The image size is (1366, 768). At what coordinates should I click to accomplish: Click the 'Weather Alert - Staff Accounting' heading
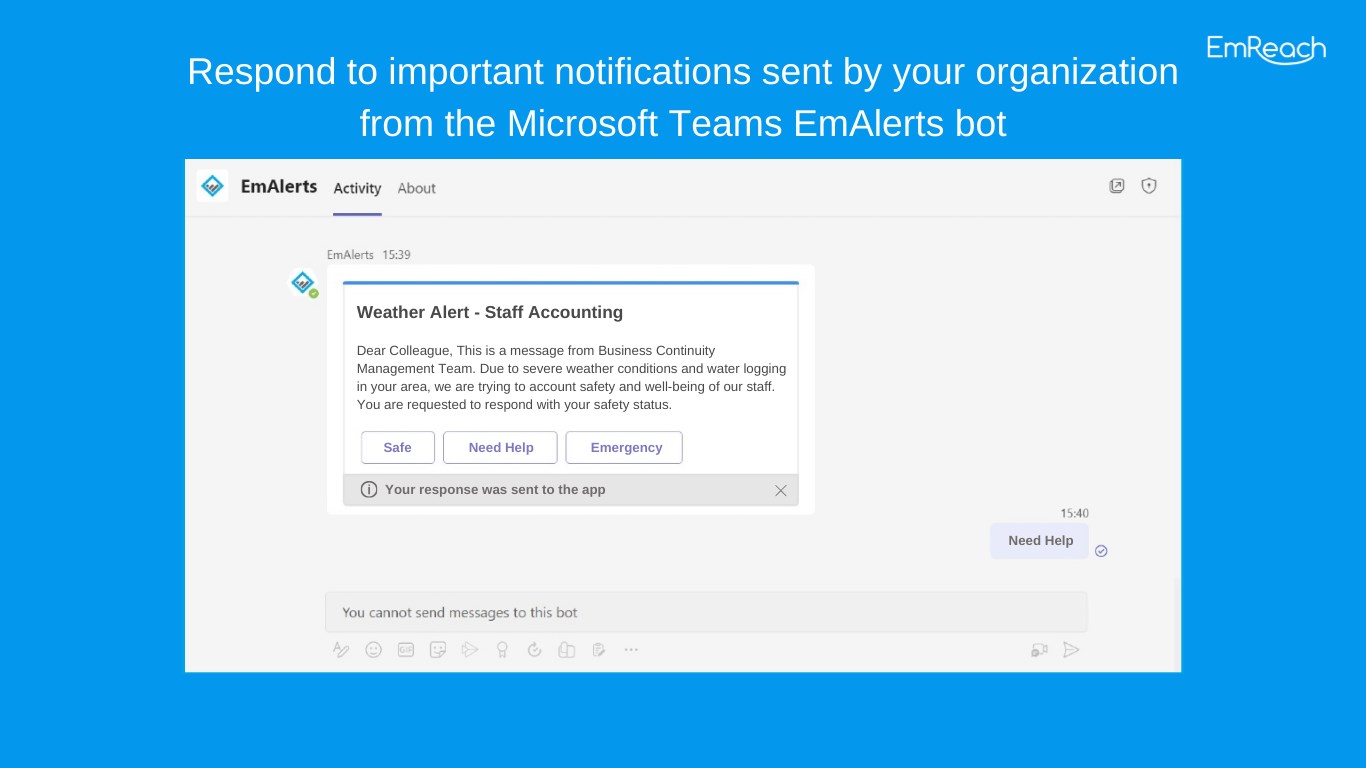[x=490, y=312]
